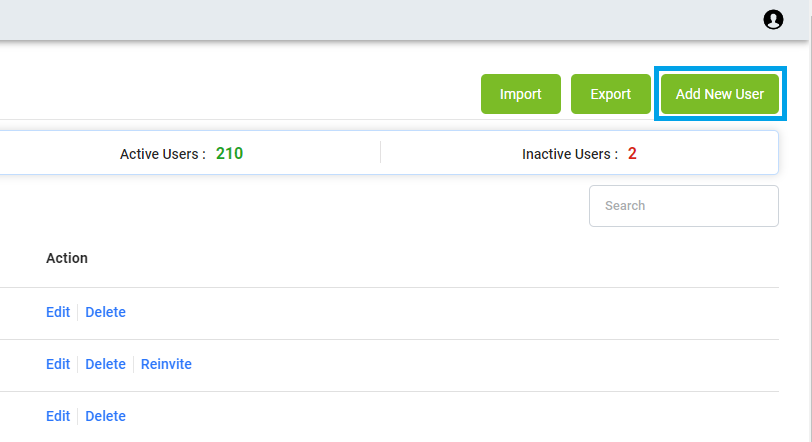Screen dimensions: 812x442
Task: Click Edit in the third user row
Action: click(x=58, y=416)
